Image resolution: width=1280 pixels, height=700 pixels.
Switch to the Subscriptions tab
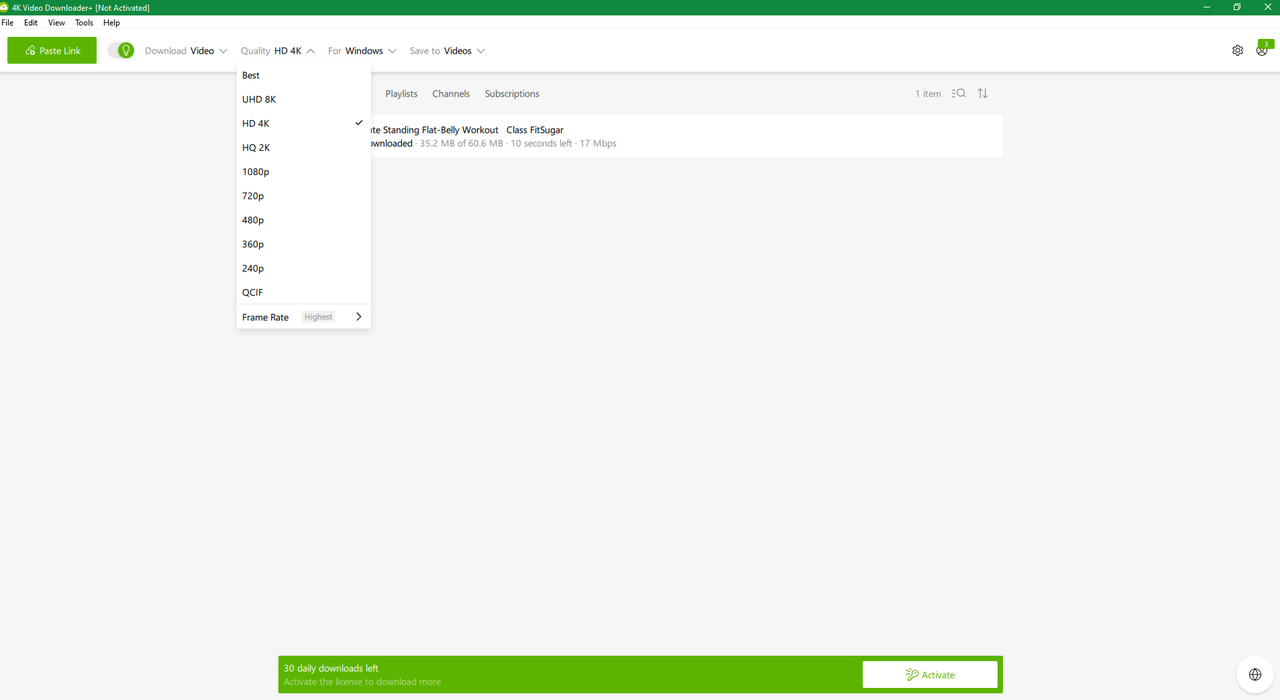tap(512, 94)
